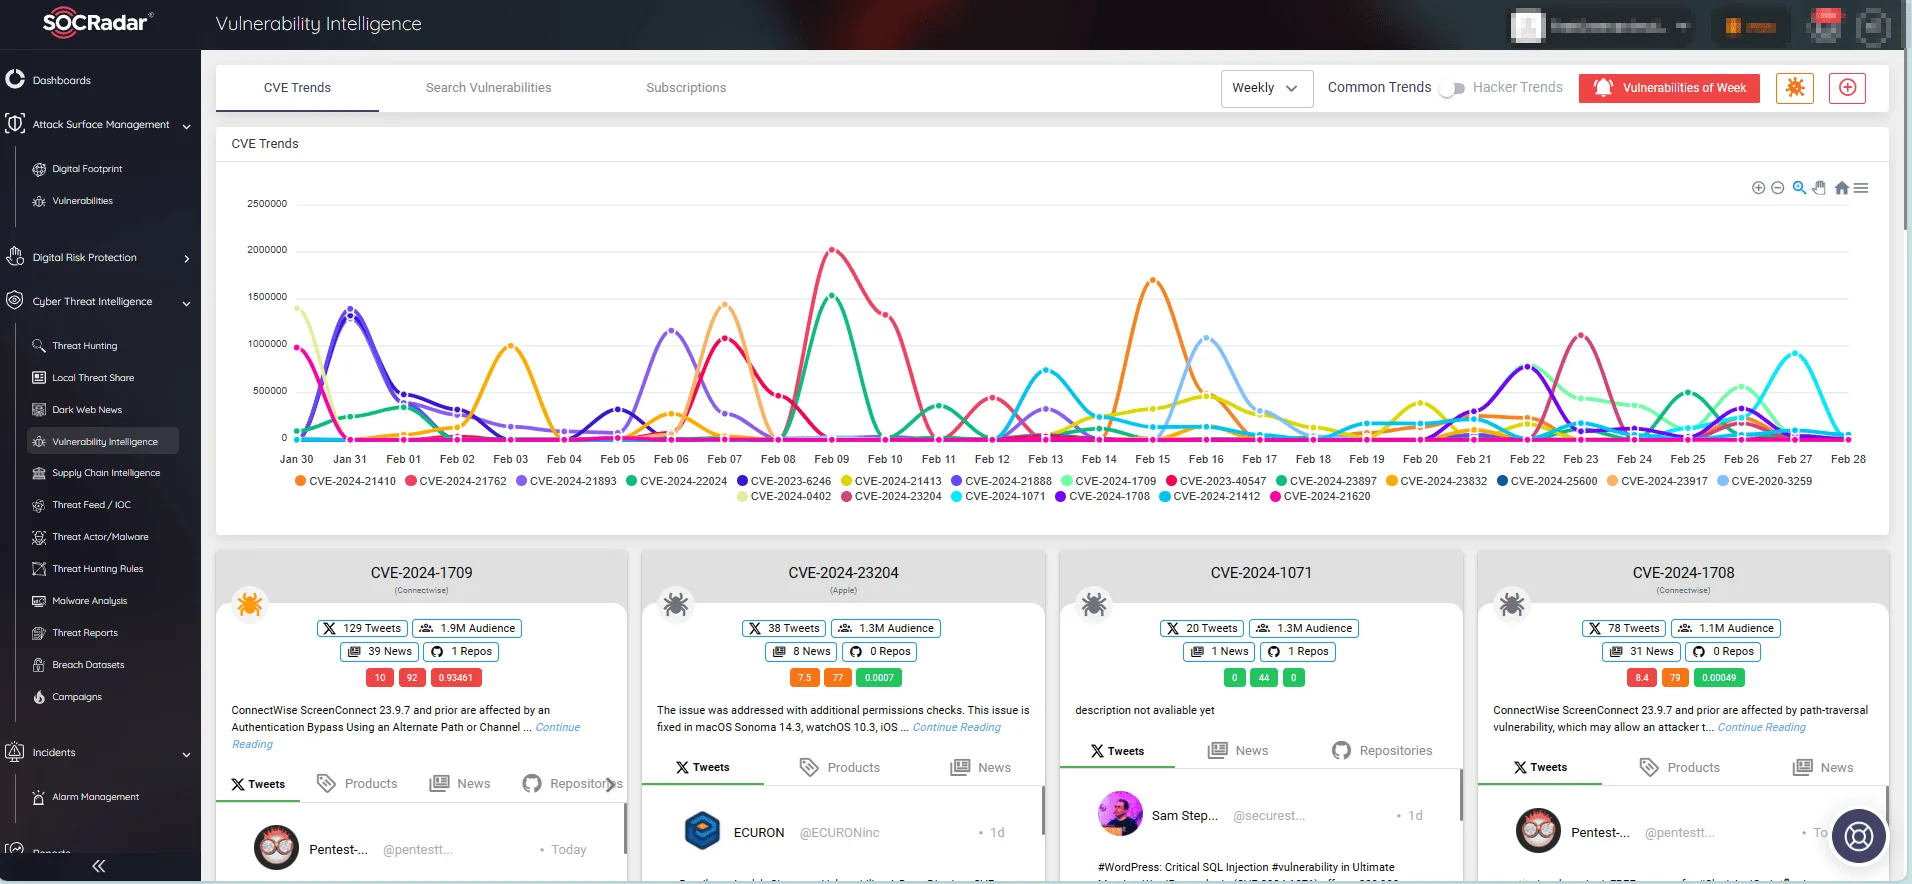1912x884 pixels.
Task: Click the spider icon on CVE-2024-1709 card
Action: [x=249, y=604]
